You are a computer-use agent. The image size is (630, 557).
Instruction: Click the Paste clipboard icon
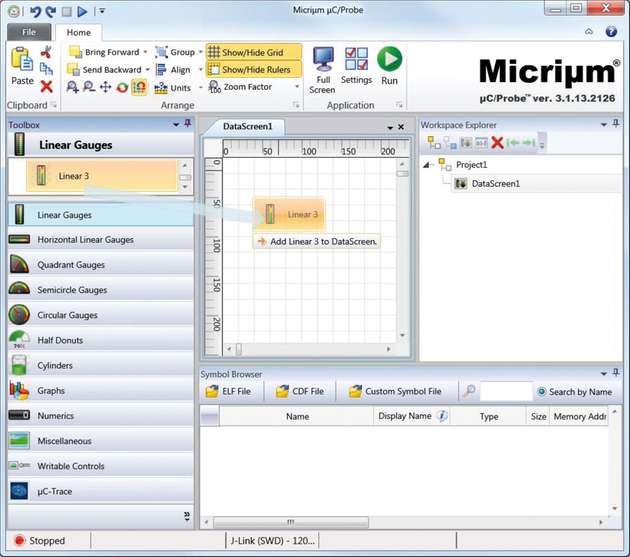click(x=22, y=59)
